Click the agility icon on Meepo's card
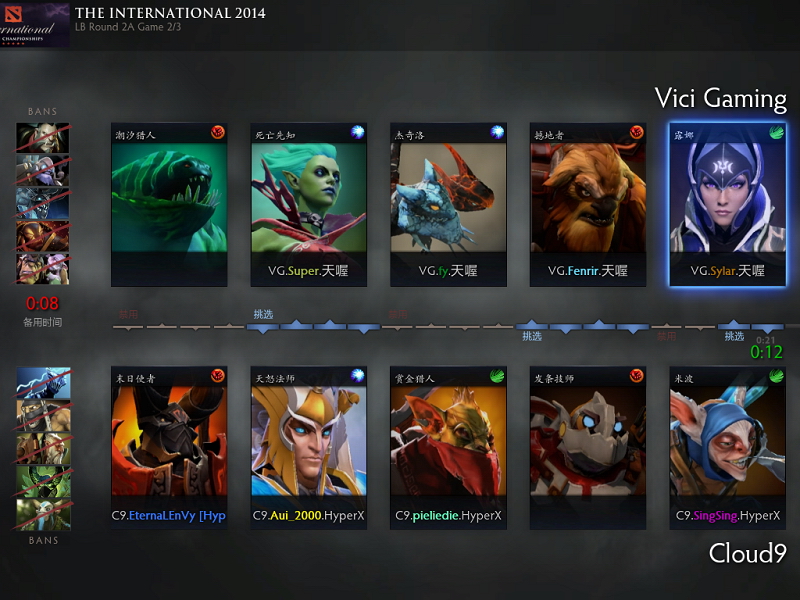Image resolution: width=800 pixels, height=600 pixels. [777, 376]
